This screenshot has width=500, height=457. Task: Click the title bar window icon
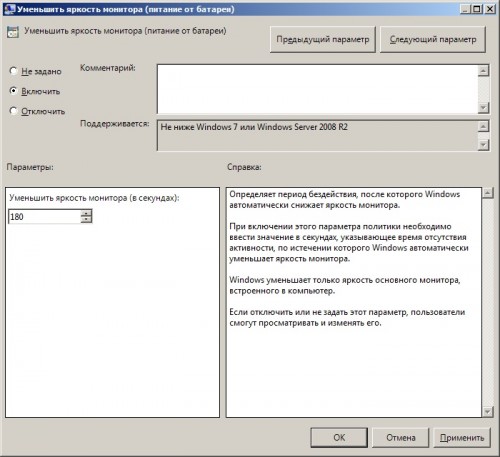pyautogui.click(x=10, y=9)
